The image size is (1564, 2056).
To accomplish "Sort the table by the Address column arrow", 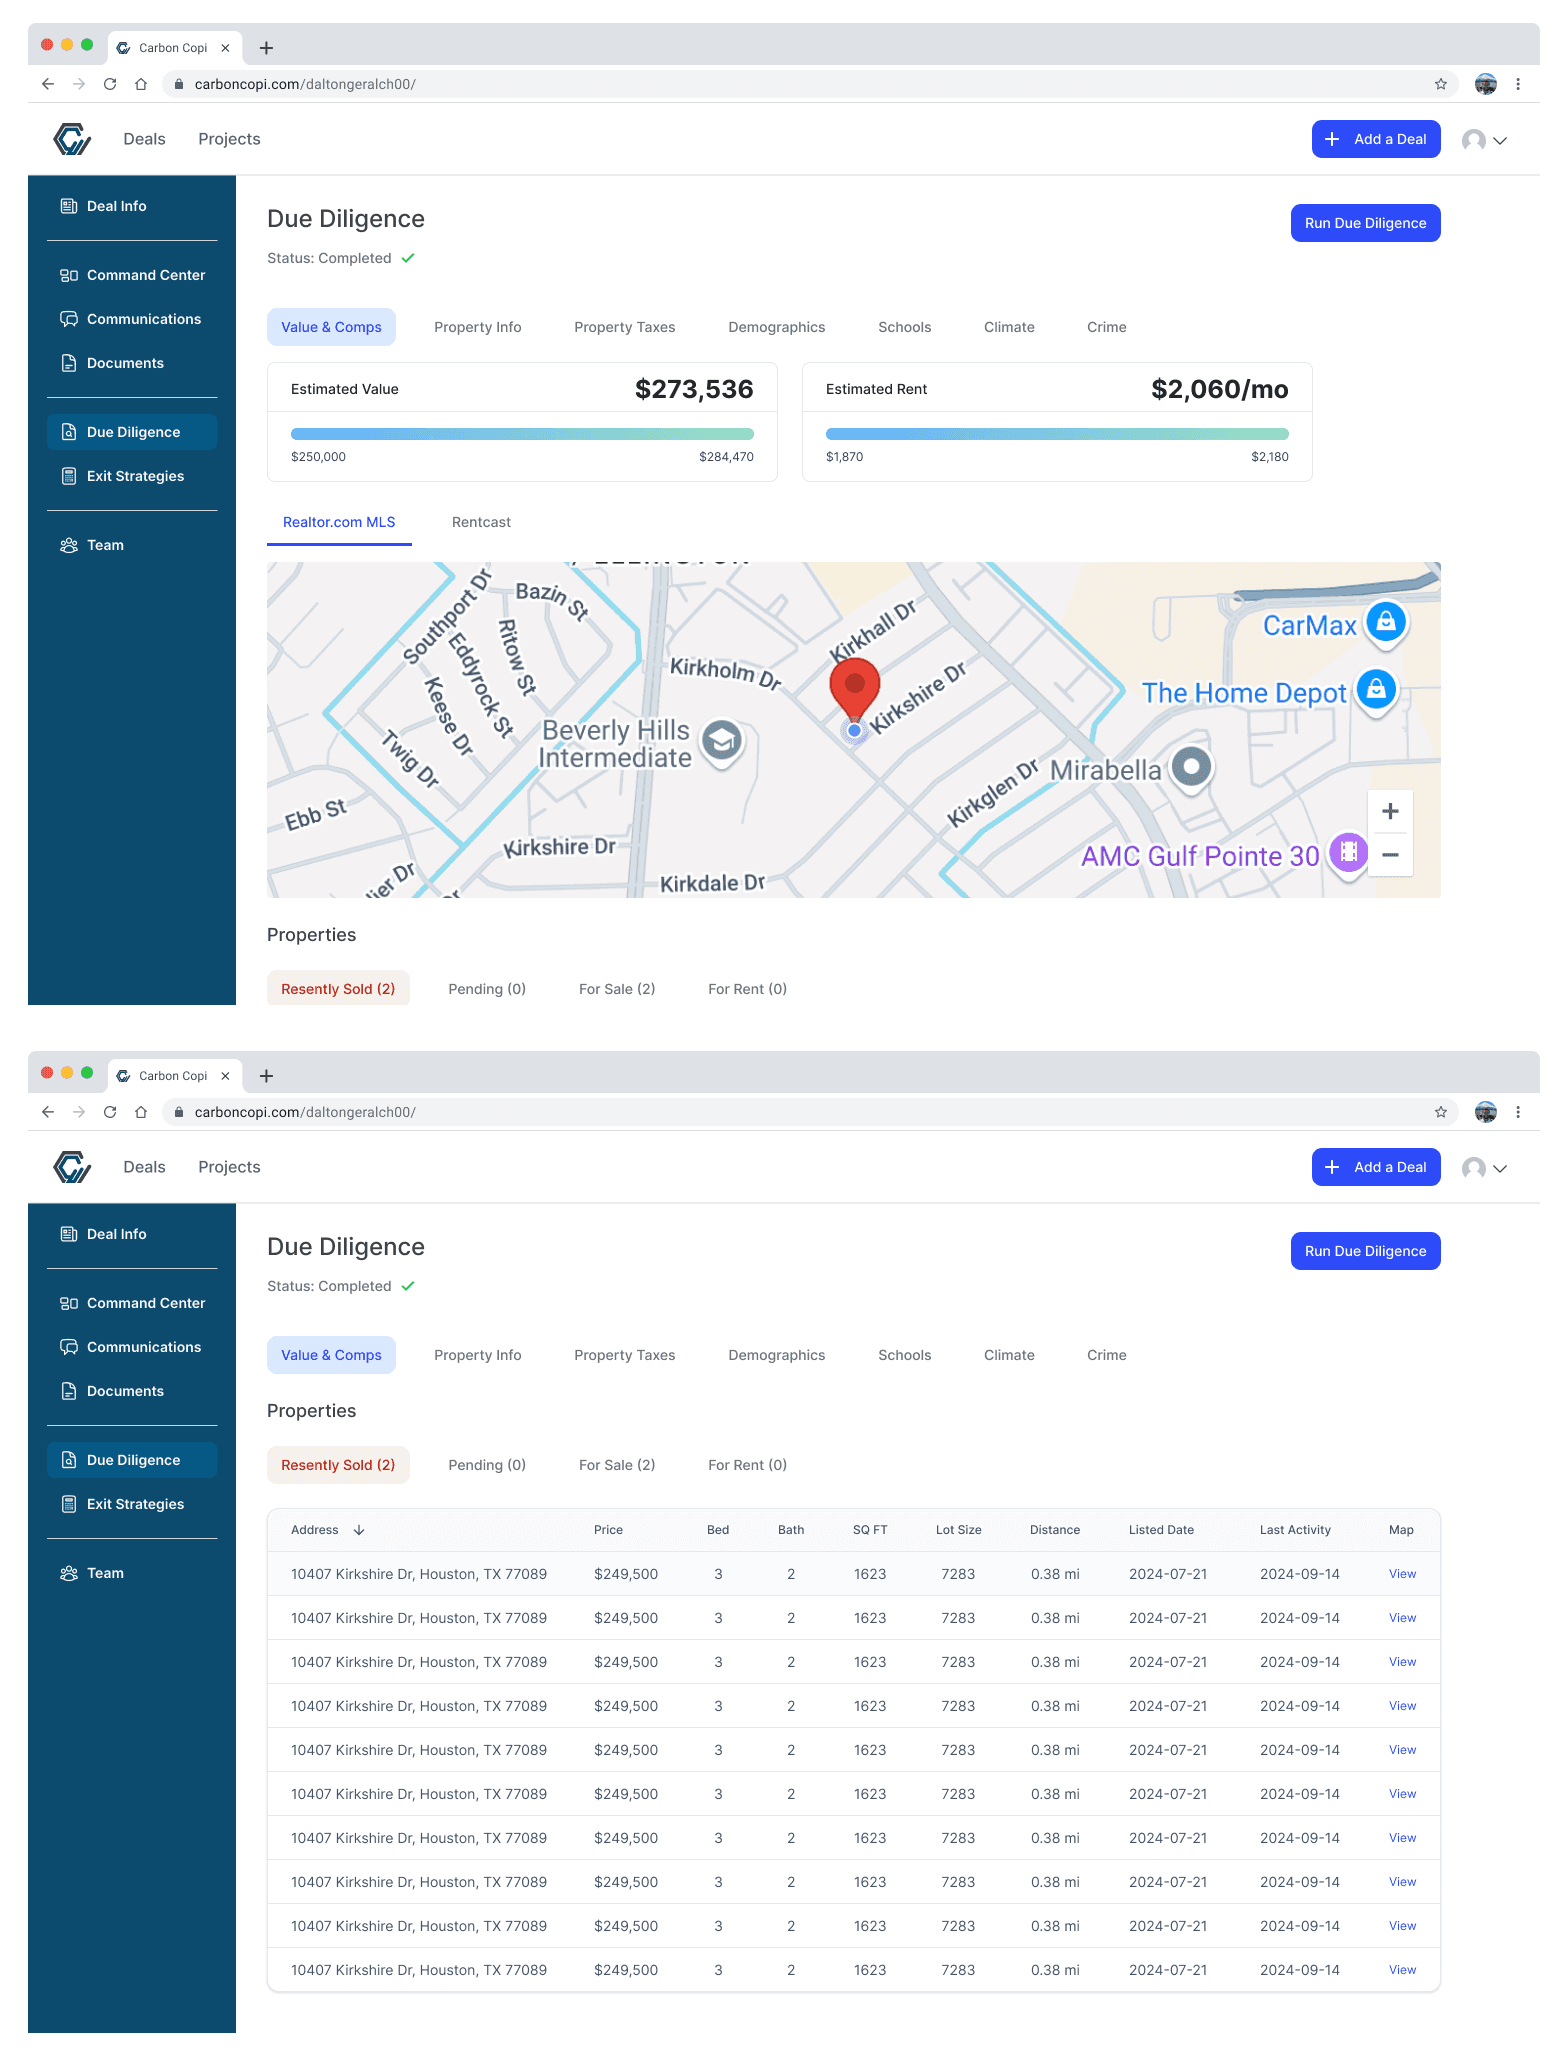I will click(359, 1530).
